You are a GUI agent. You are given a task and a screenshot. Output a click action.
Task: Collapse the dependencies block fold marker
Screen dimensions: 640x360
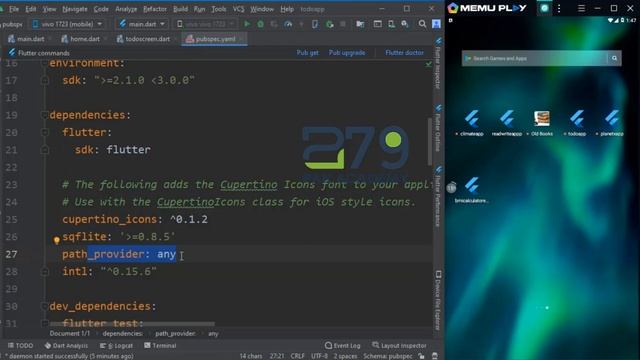pos(44,115)
